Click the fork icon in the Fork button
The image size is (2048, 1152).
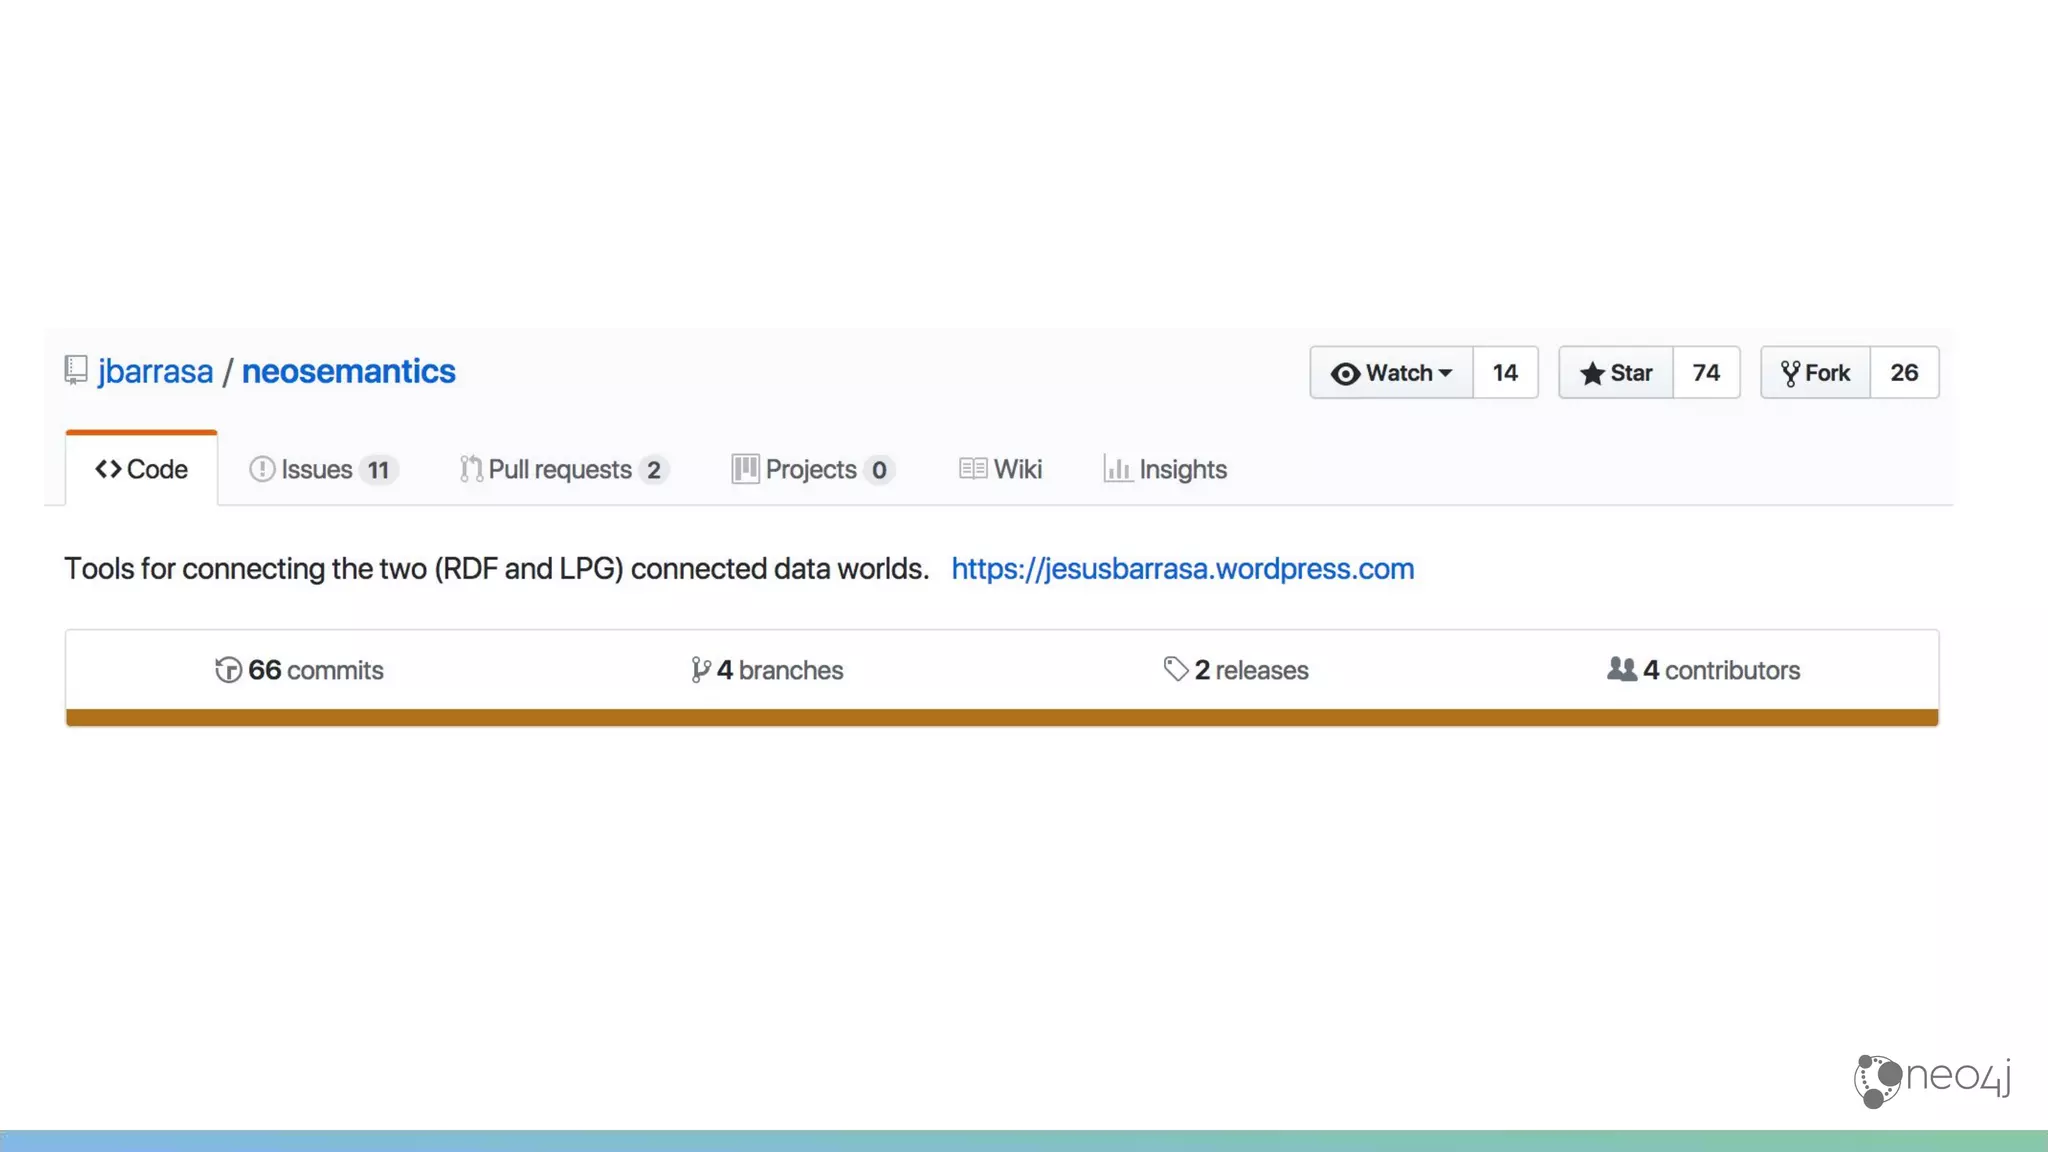(1790, 374)
